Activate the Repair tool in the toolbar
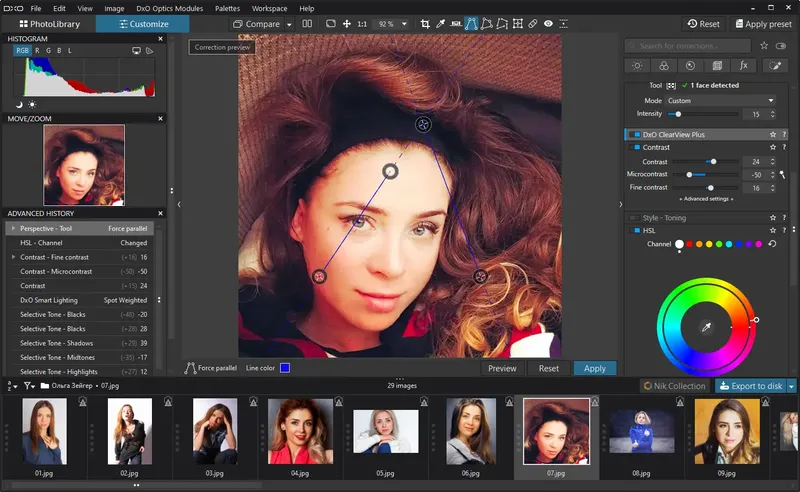 [532, 24]
